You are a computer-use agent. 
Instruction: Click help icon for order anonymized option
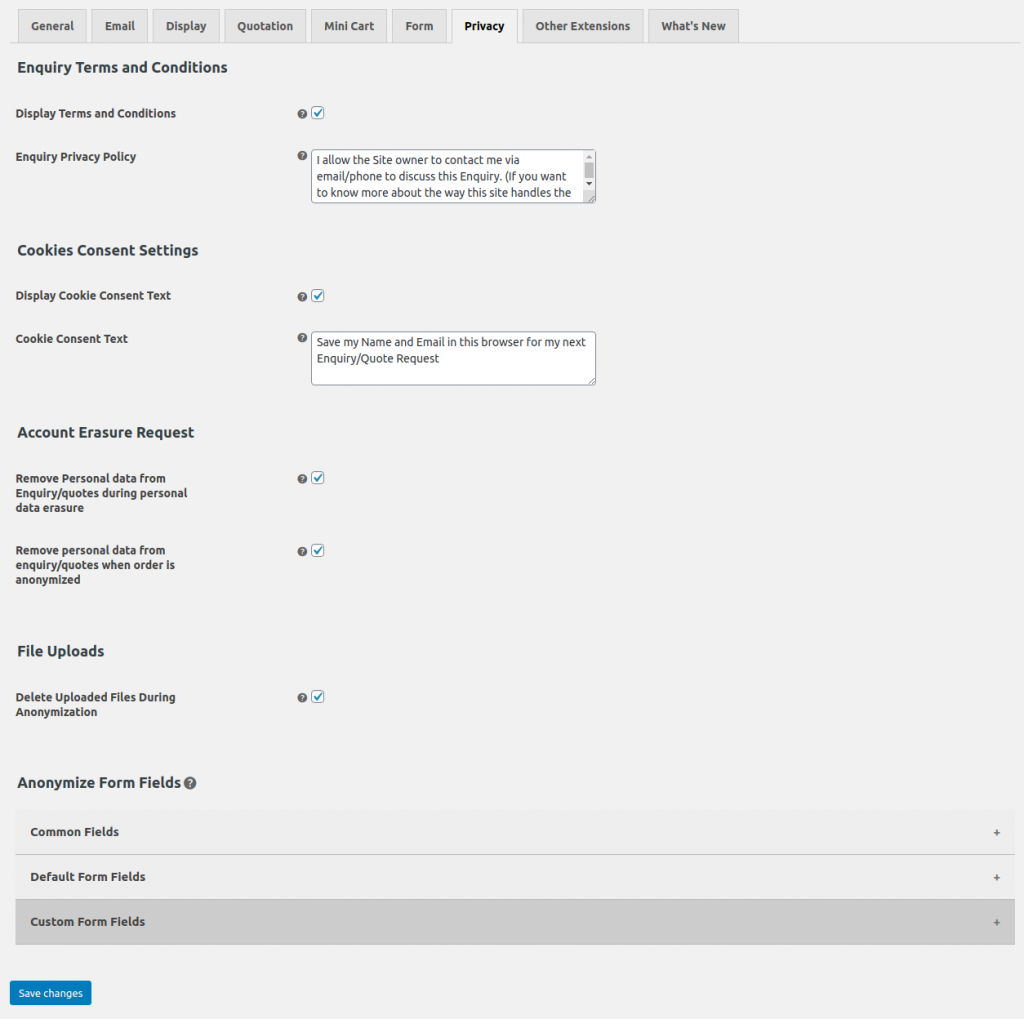pyautogui.click(x=302, y=551)
